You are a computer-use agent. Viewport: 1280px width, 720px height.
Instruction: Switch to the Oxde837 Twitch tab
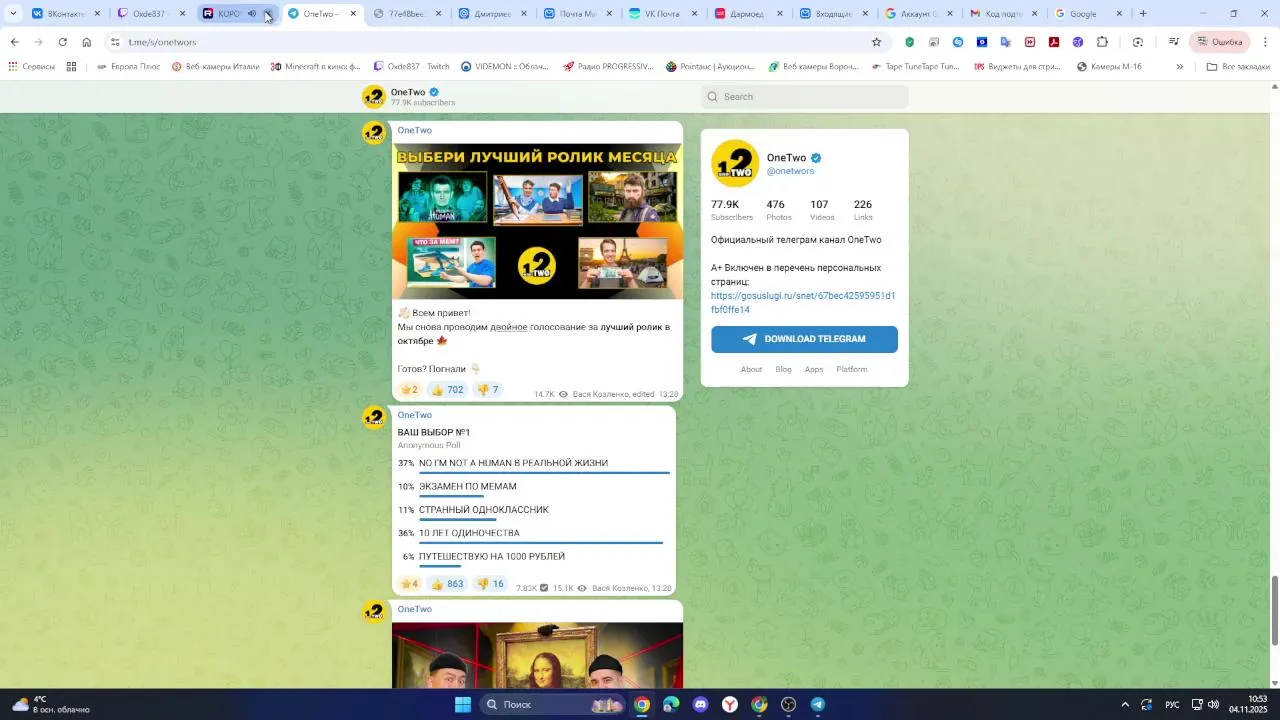[x=152, y=14]
